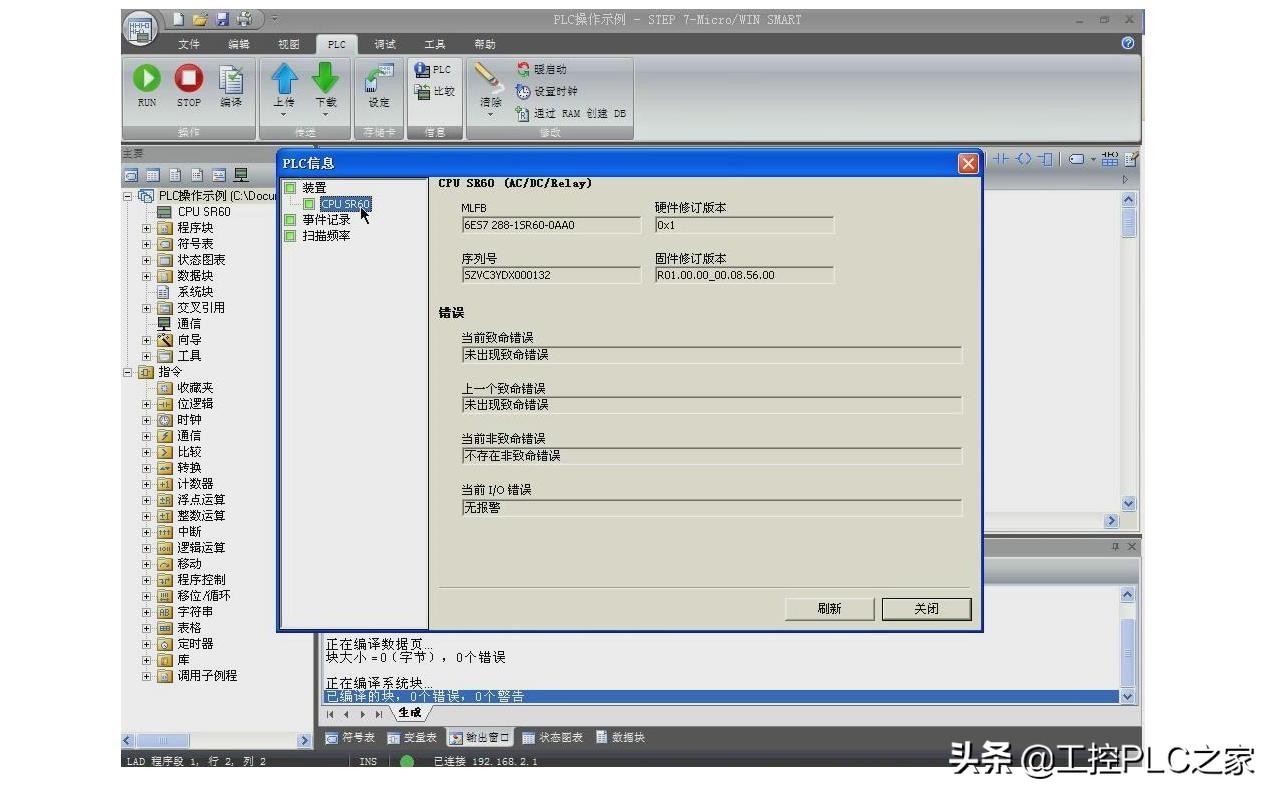Open 设置时钟 set clock
This screenshot has width=1280, height=800.
pos(546,91)
